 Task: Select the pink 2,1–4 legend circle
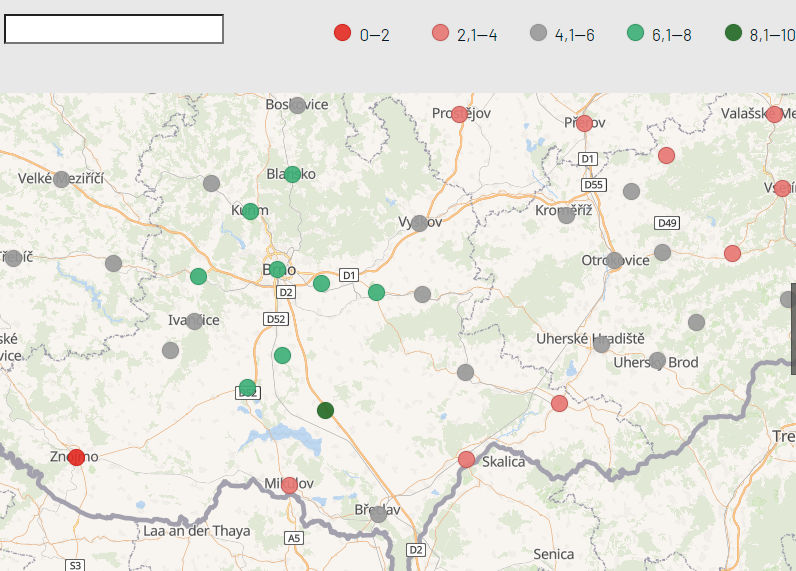click(440, 33)
